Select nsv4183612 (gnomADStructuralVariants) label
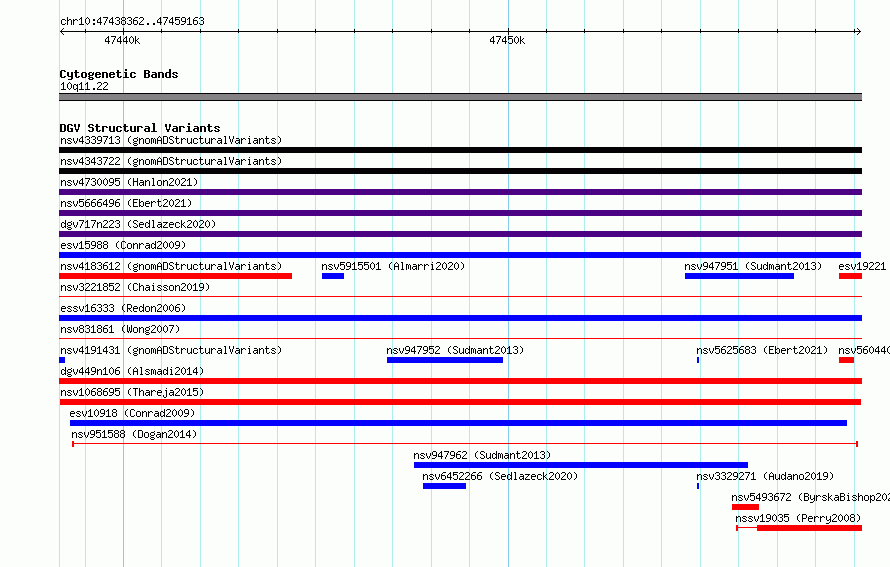This screenshot has width=890, height=567. (171, 266)
